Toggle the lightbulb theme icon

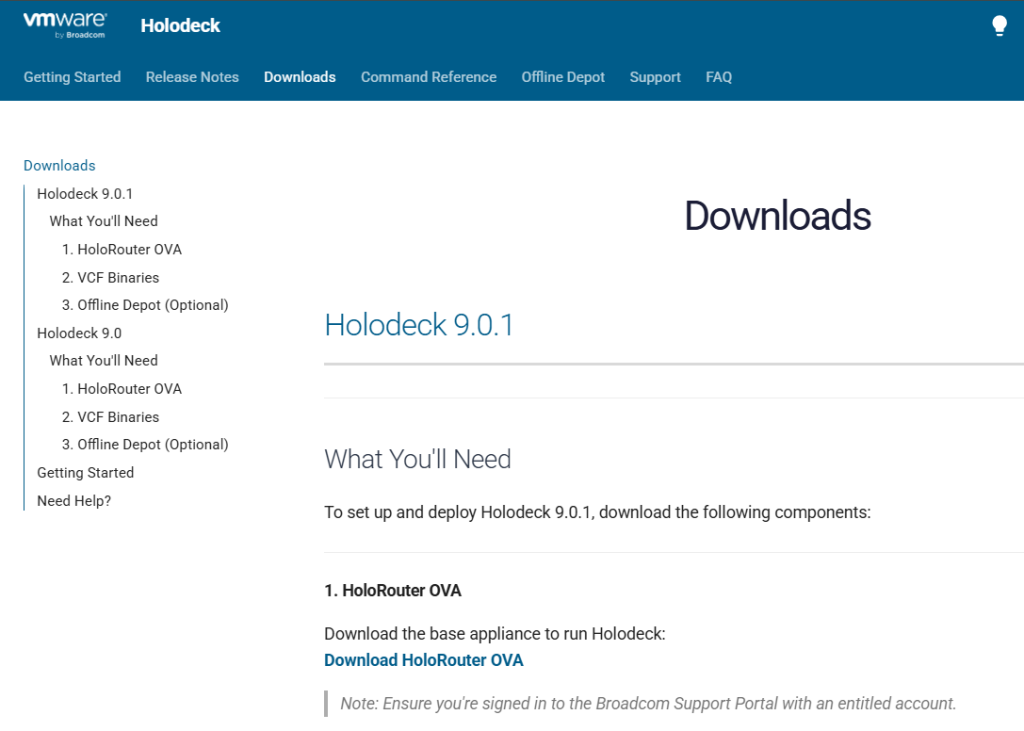click(x=998, y=26)
